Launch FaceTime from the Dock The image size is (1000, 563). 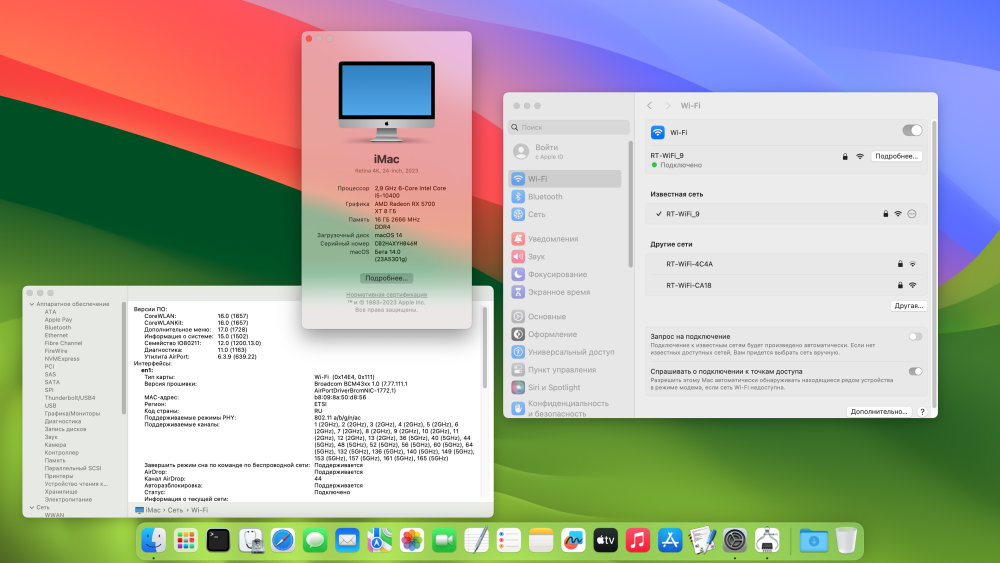444,541
